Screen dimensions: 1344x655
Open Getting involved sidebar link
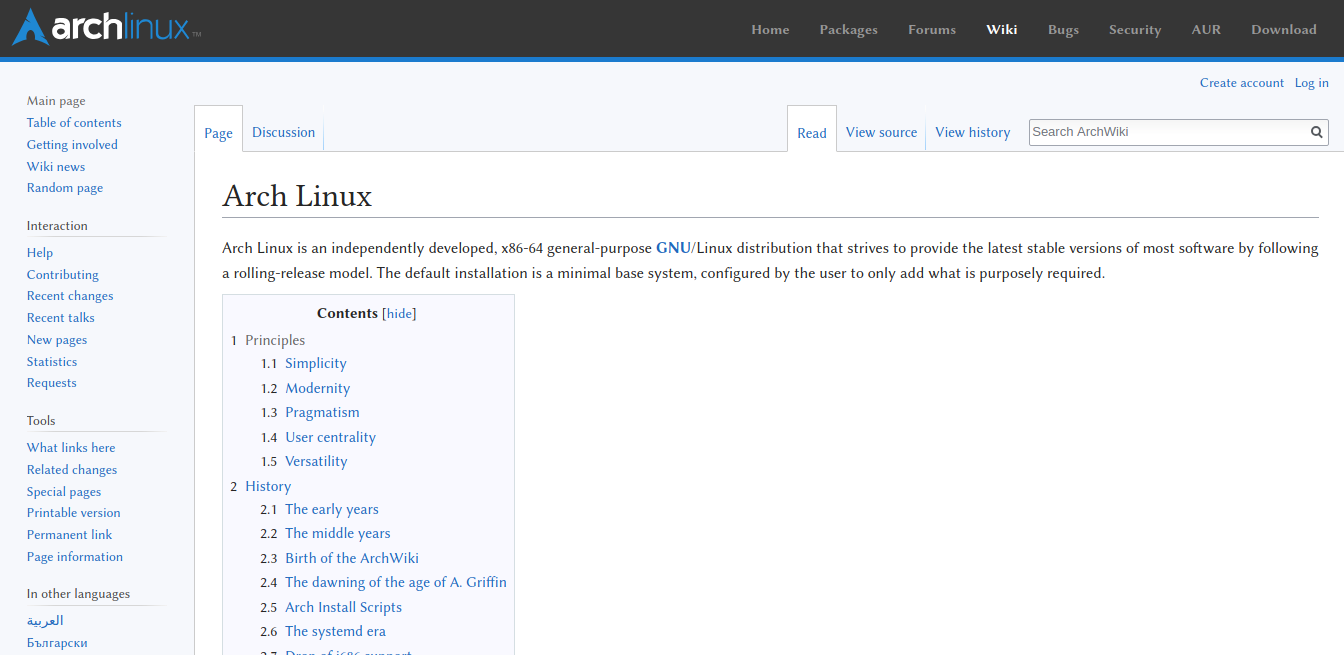tap(72, 145)
